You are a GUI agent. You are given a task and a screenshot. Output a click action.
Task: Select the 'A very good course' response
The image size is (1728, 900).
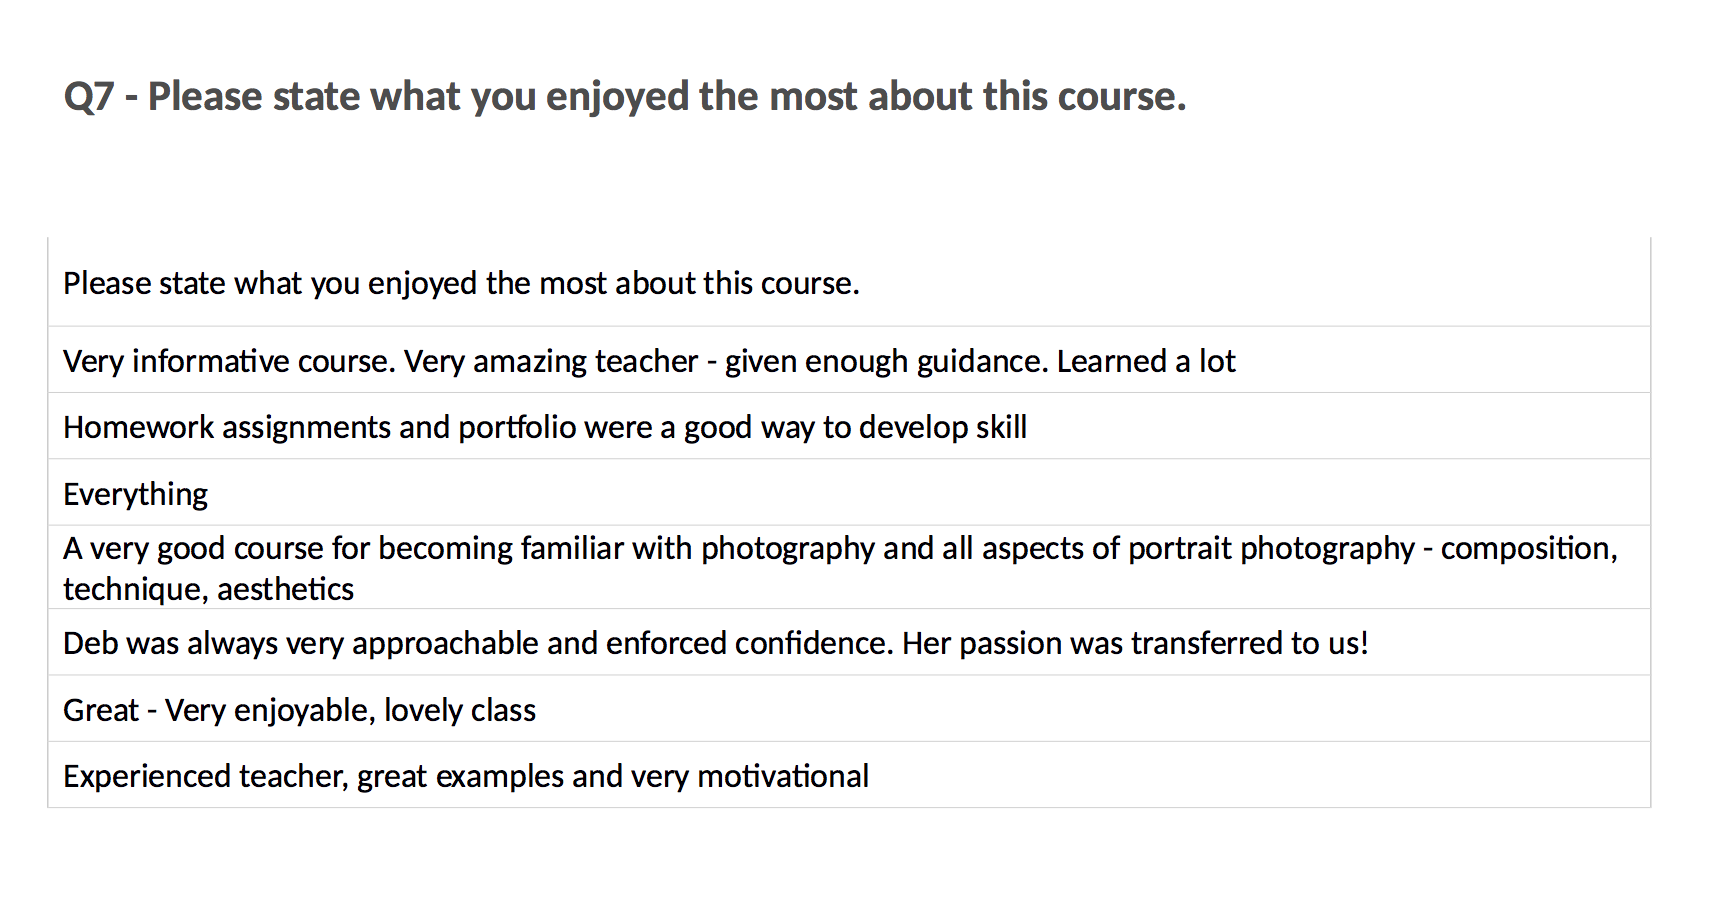click(840, 568)
